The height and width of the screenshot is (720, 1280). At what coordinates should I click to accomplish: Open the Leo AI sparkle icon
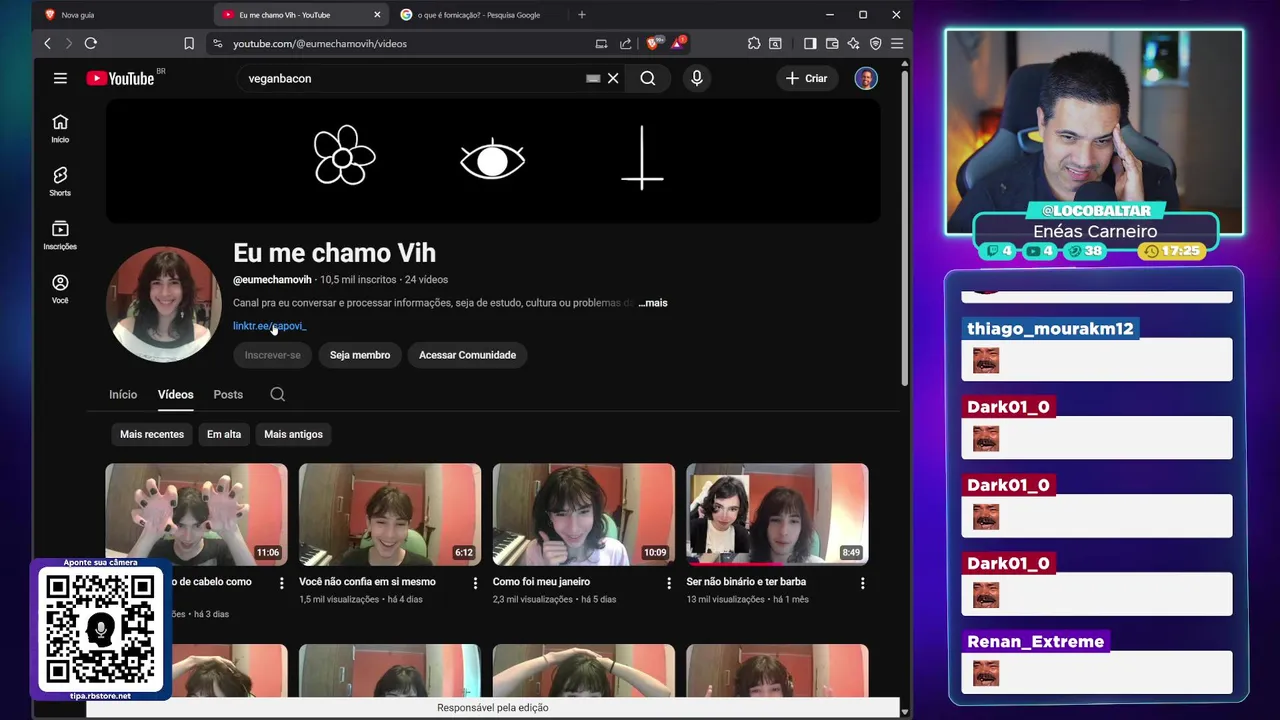pos(853,43)
